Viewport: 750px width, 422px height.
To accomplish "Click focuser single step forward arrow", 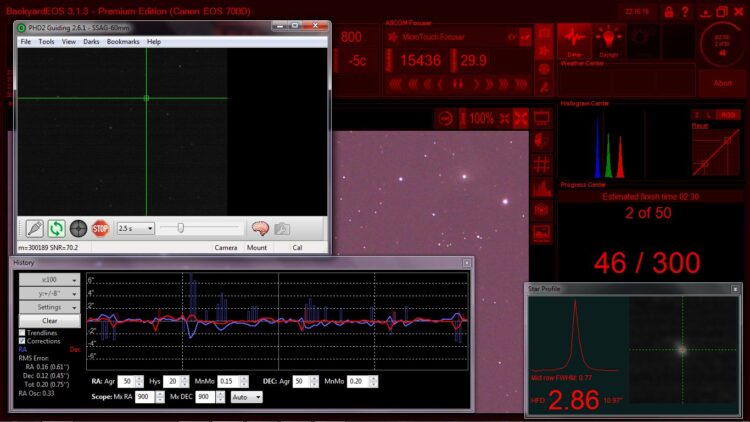I will (476, 85).
